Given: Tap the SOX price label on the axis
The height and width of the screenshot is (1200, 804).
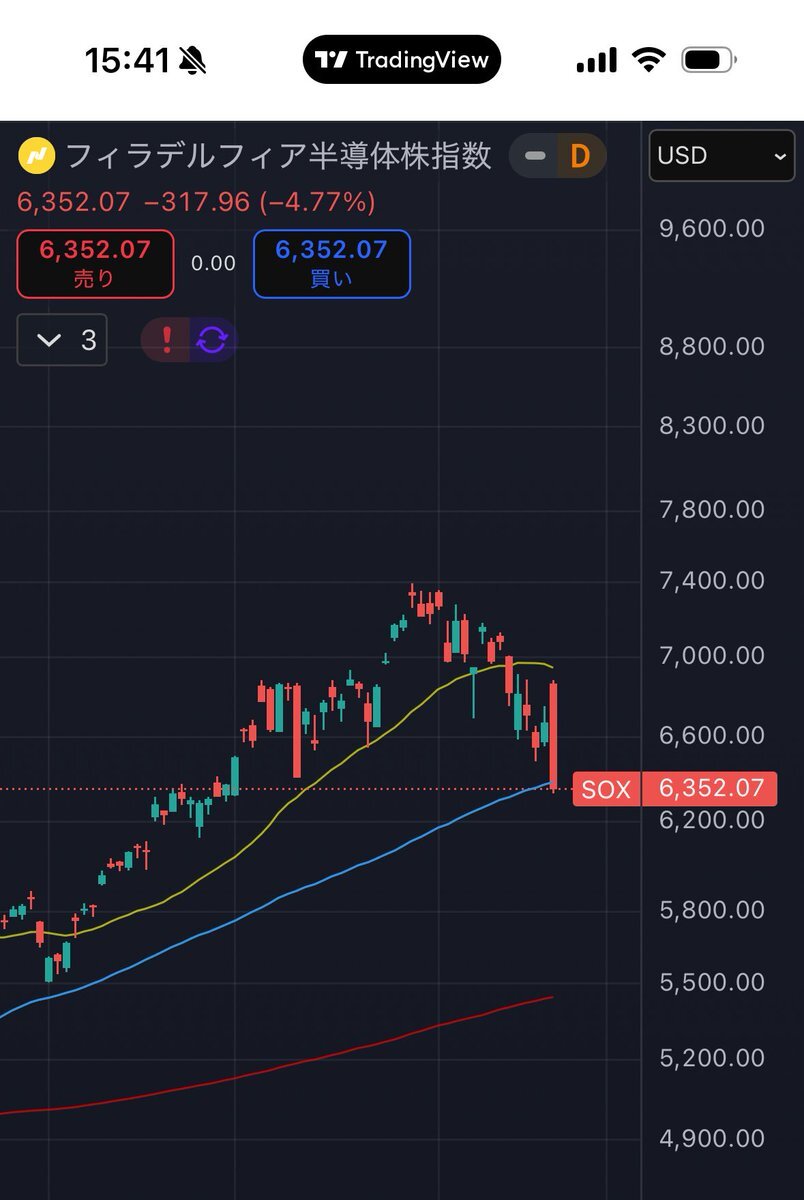Looking at the screenshot, I should pos(606,790).
